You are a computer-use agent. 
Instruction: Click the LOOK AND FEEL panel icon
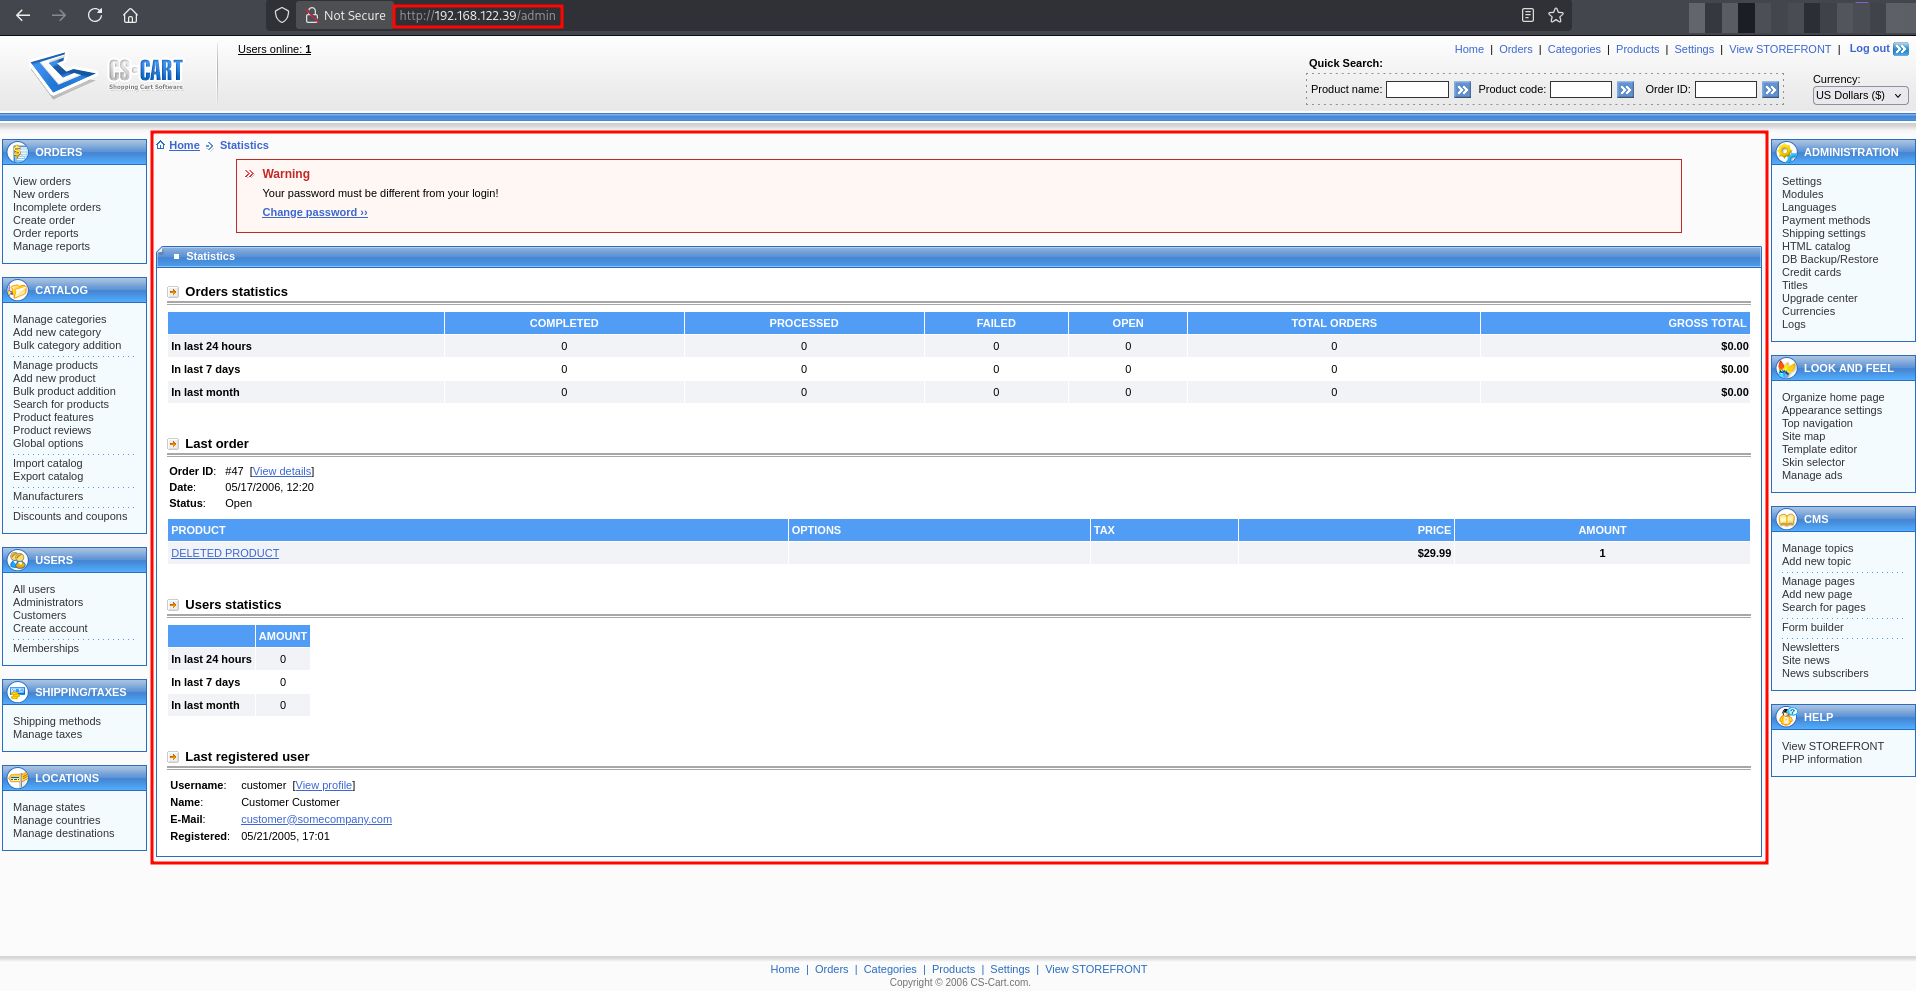pyautogui.click(x=1787, y=368)
